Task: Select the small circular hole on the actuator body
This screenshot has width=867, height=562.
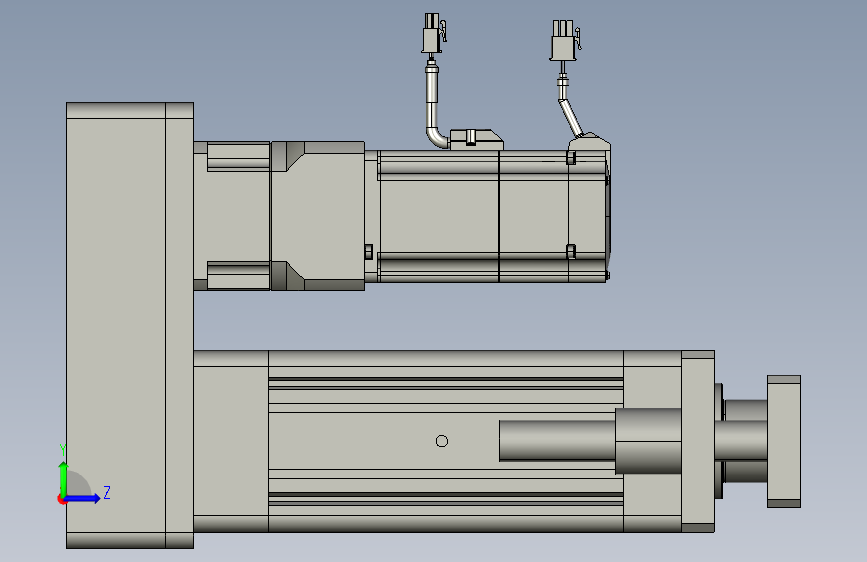Action: pos(442,441)
